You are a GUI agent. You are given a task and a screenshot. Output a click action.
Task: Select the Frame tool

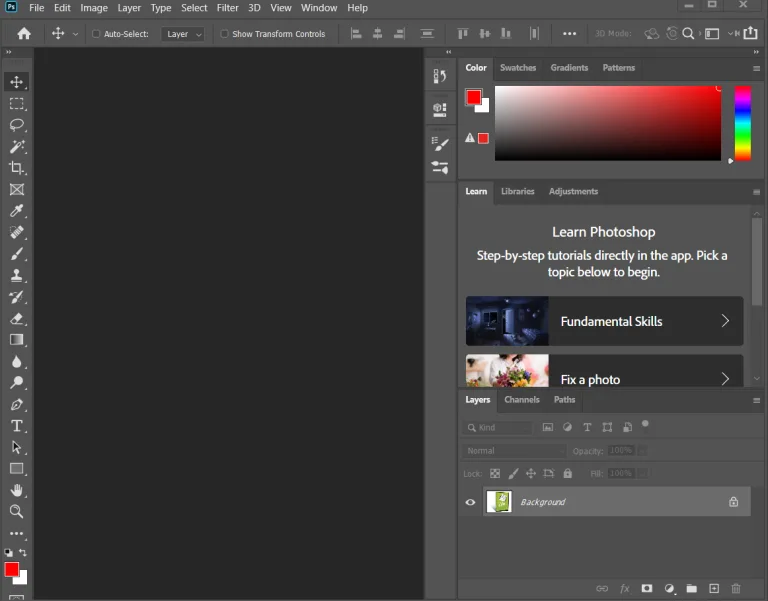click(x=17, y=190)
